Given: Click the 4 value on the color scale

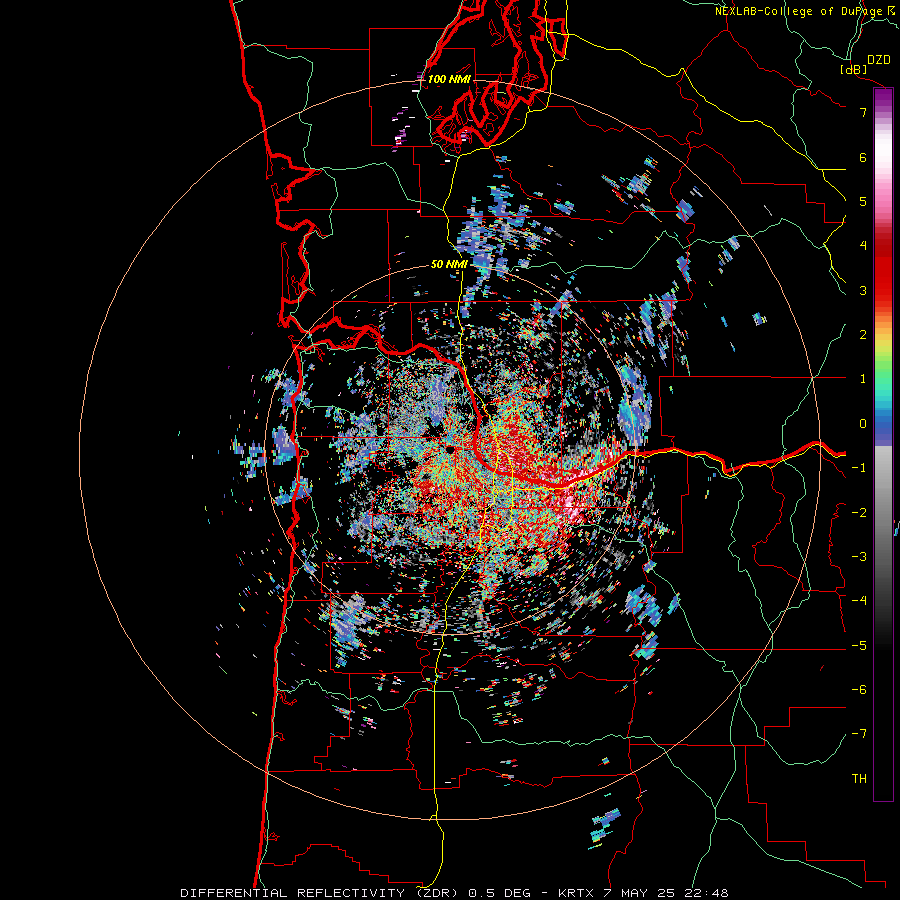Looking at the screenshot, I should coord(863,245).
